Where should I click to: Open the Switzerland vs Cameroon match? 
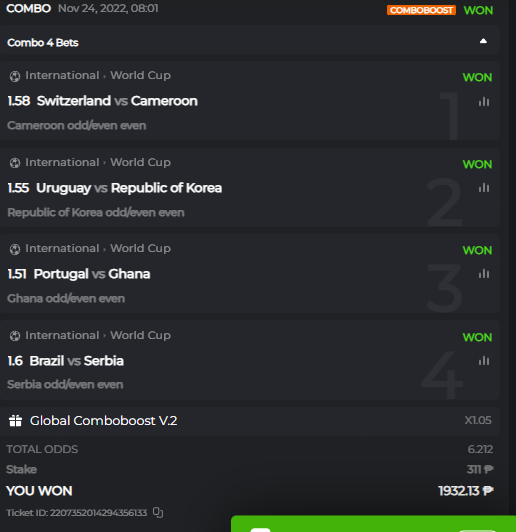pos(117,101)
